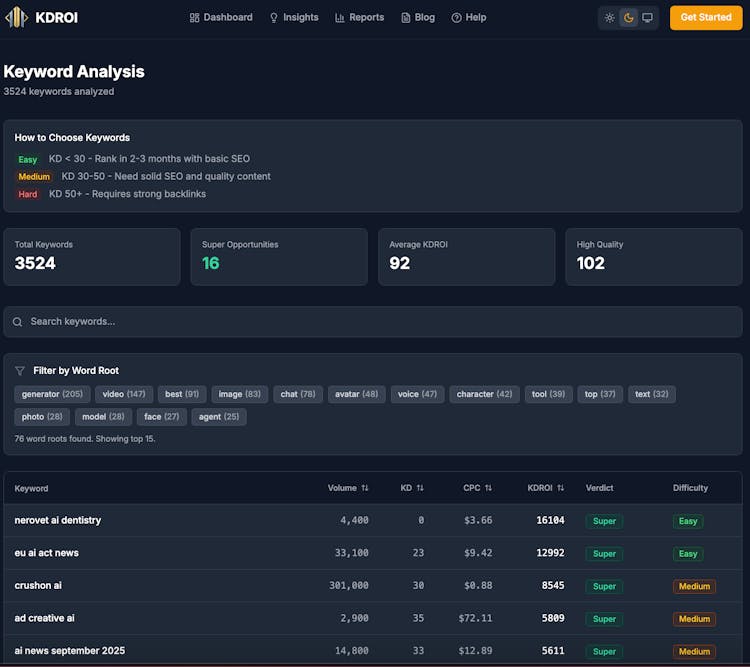Select dark theme moon icon
The width and height of the screenshot is (750, 667).
[x=629, y=17]
